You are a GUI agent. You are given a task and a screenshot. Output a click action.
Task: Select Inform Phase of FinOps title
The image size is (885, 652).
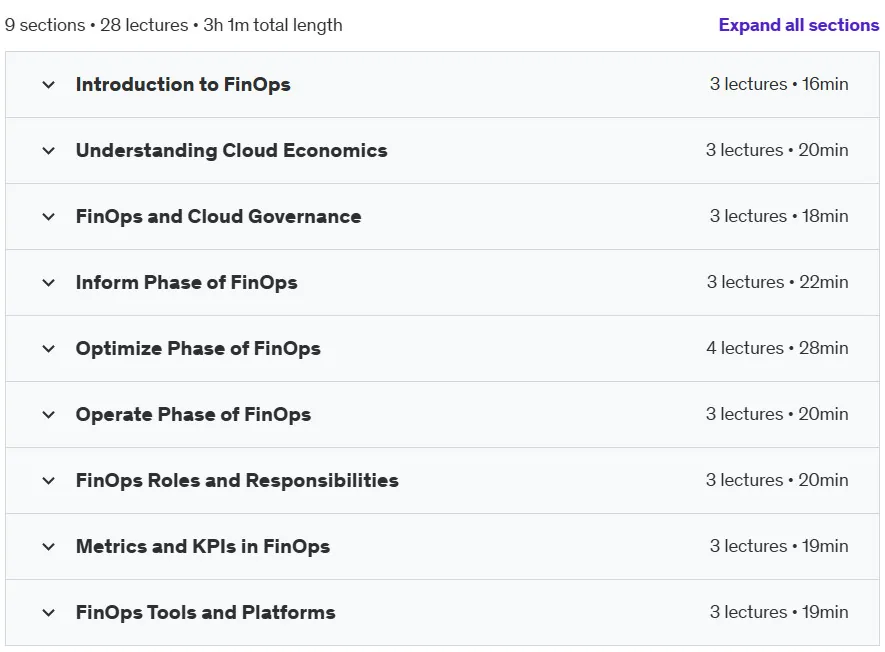click(186, 283)
